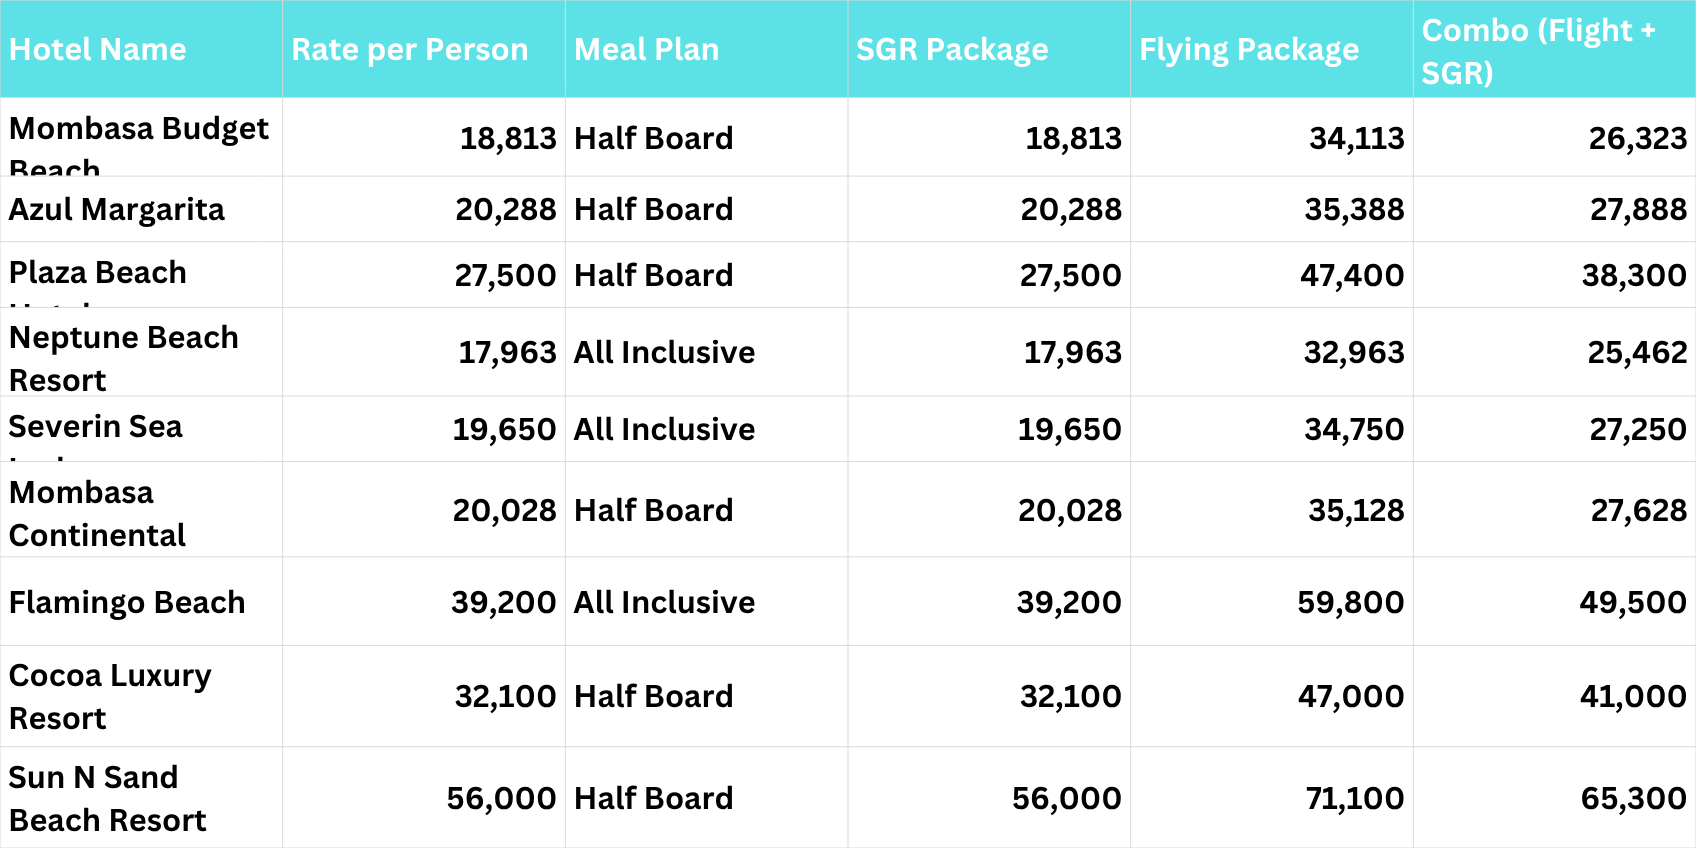Click Plaza Beach rate cell 27,500

pyautogui.click(x=505, y=276)
